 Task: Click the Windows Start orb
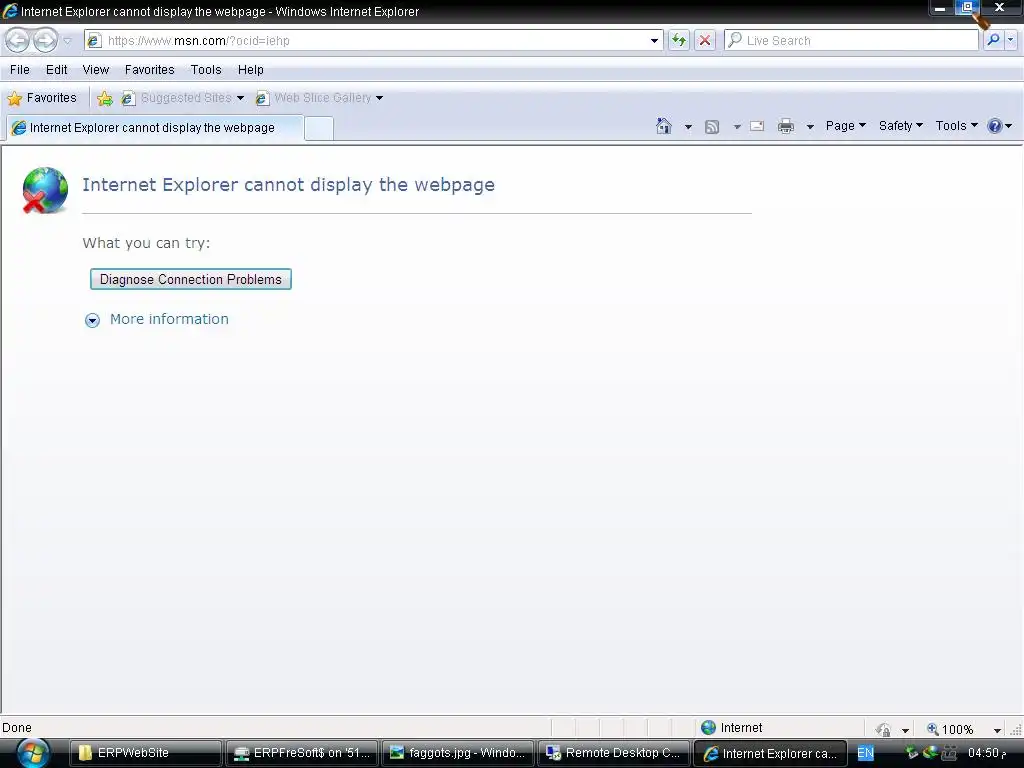tap(33, 754)
